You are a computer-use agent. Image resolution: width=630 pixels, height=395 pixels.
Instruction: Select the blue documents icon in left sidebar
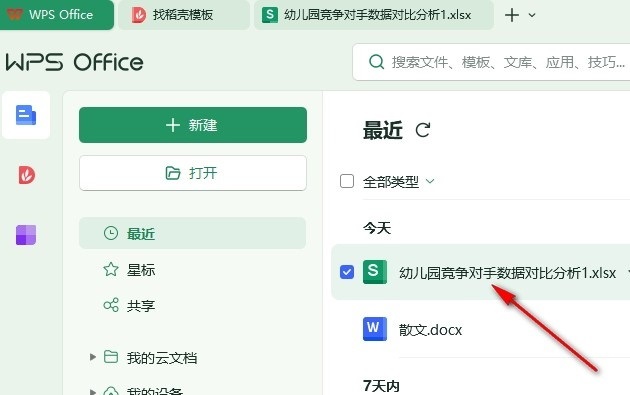click(x=26, y=115)
